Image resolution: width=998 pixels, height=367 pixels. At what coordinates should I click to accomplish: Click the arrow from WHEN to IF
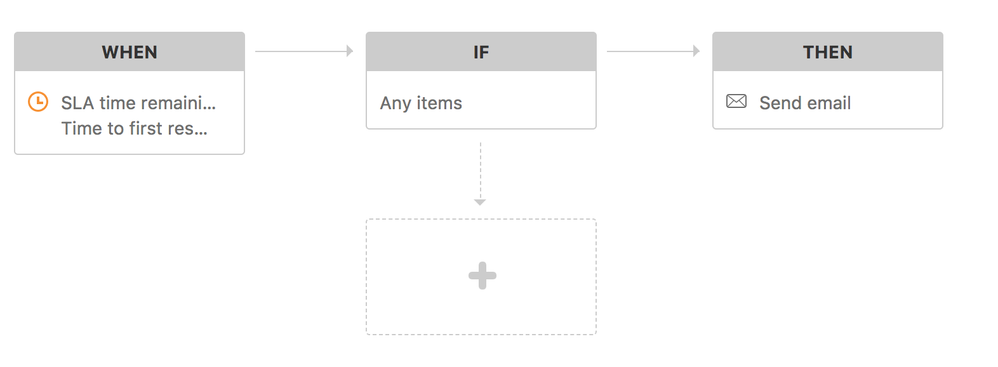pos(304,51)
